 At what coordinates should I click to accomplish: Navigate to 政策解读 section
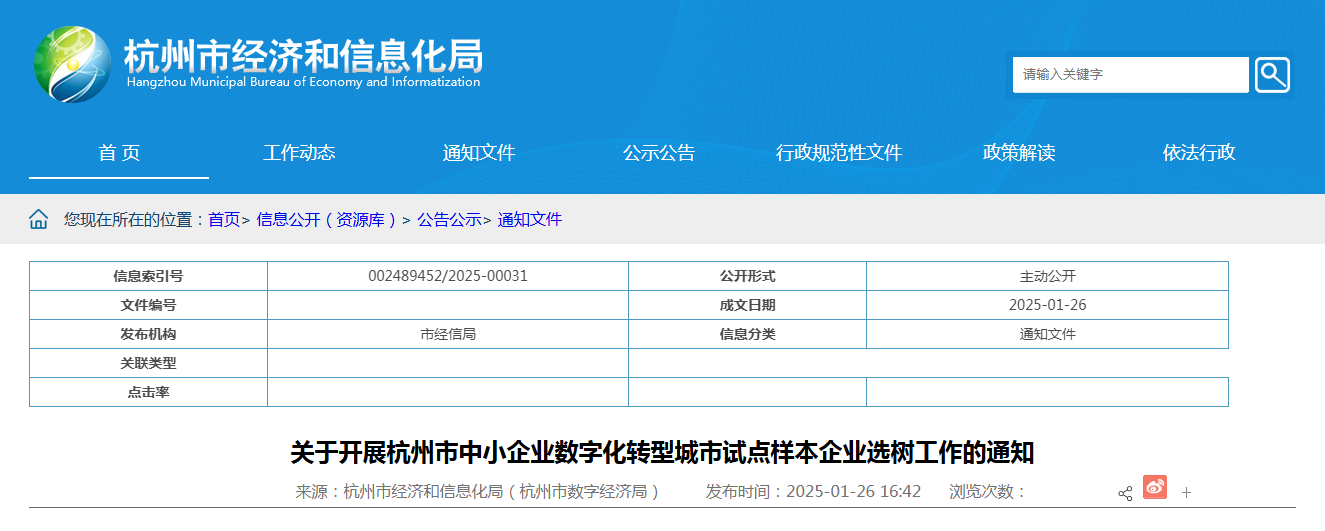(x=1019, y=153)
